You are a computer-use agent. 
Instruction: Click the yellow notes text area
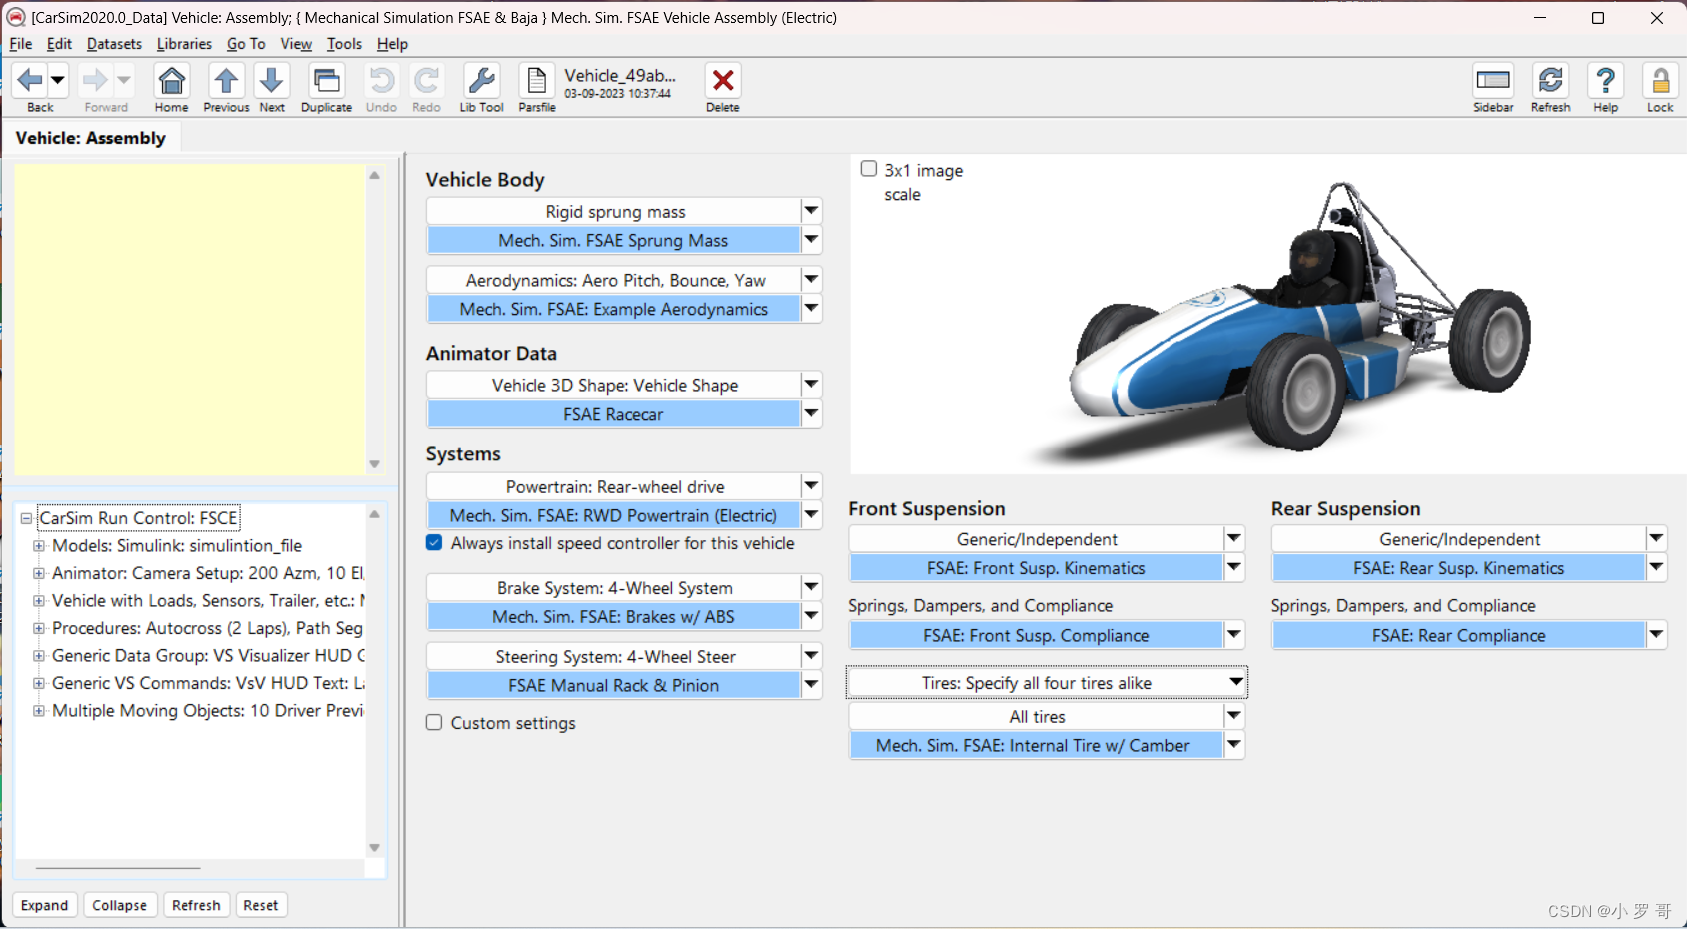tap(189, 319)
